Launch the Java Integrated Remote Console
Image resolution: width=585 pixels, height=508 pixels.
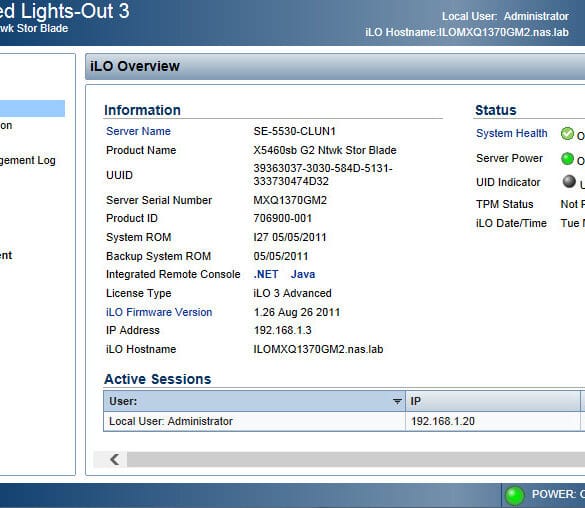(x=303, y=274)
